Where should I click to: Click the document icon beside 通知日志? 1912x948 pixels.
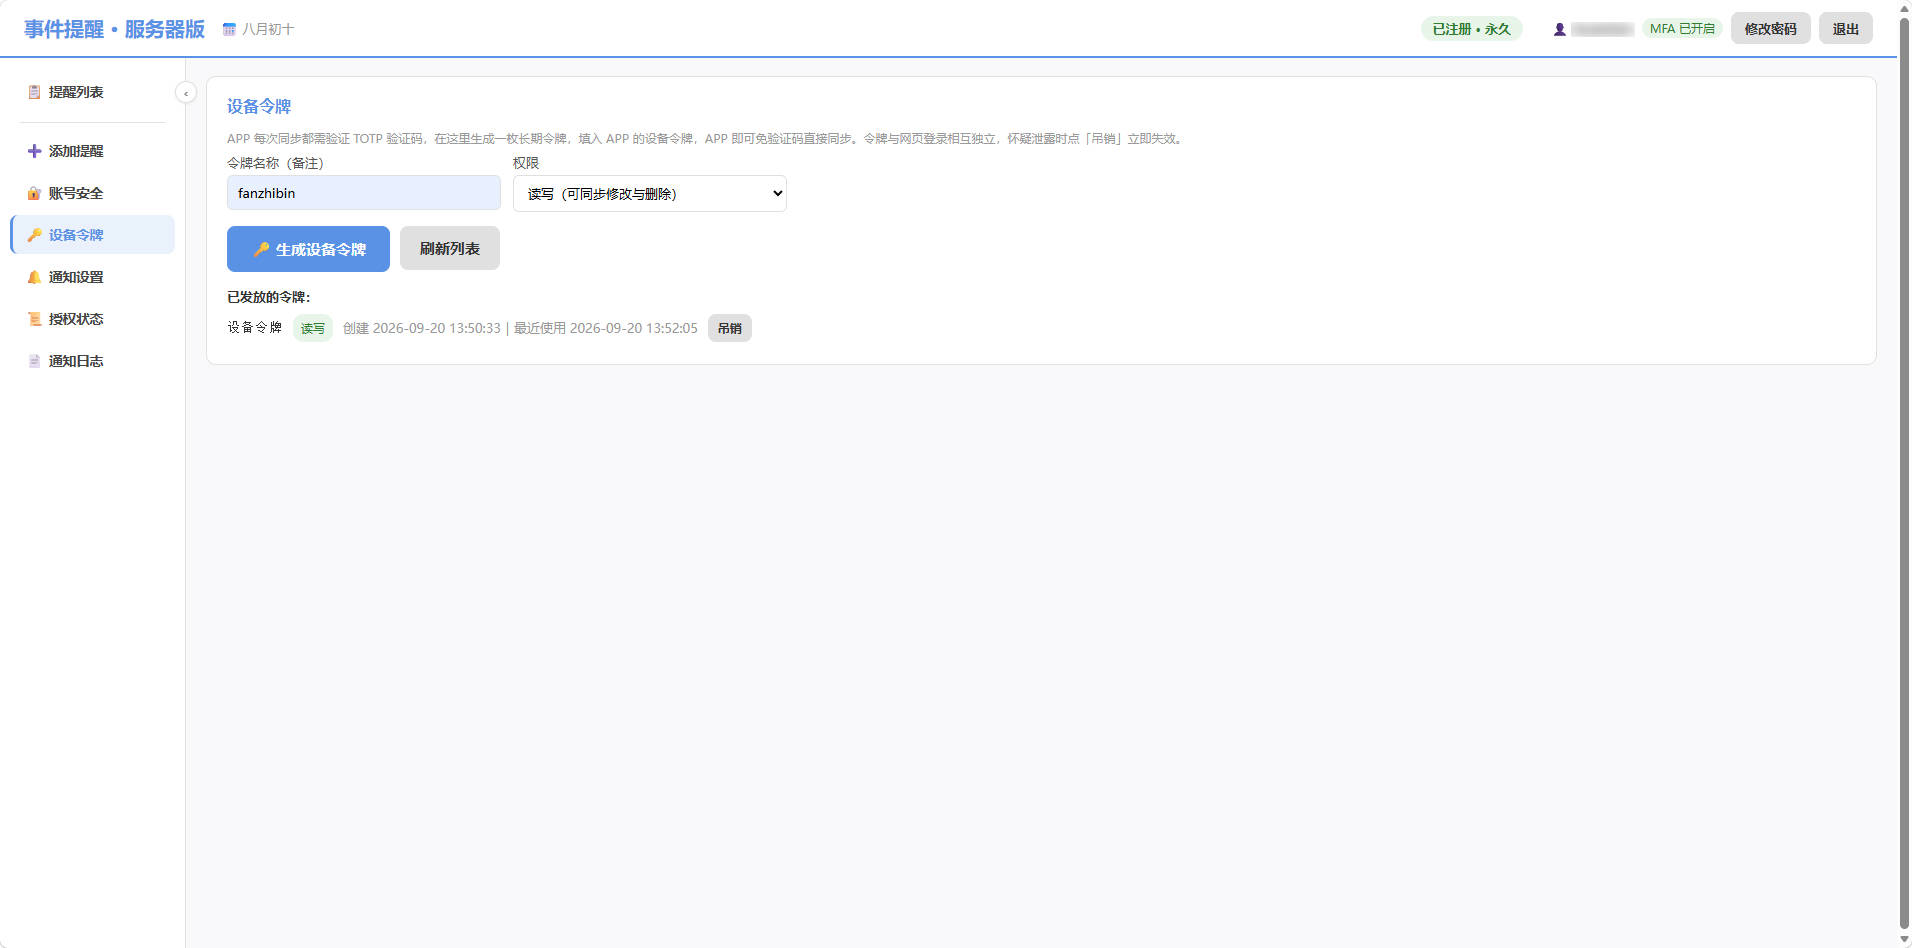tap(34, 361)
